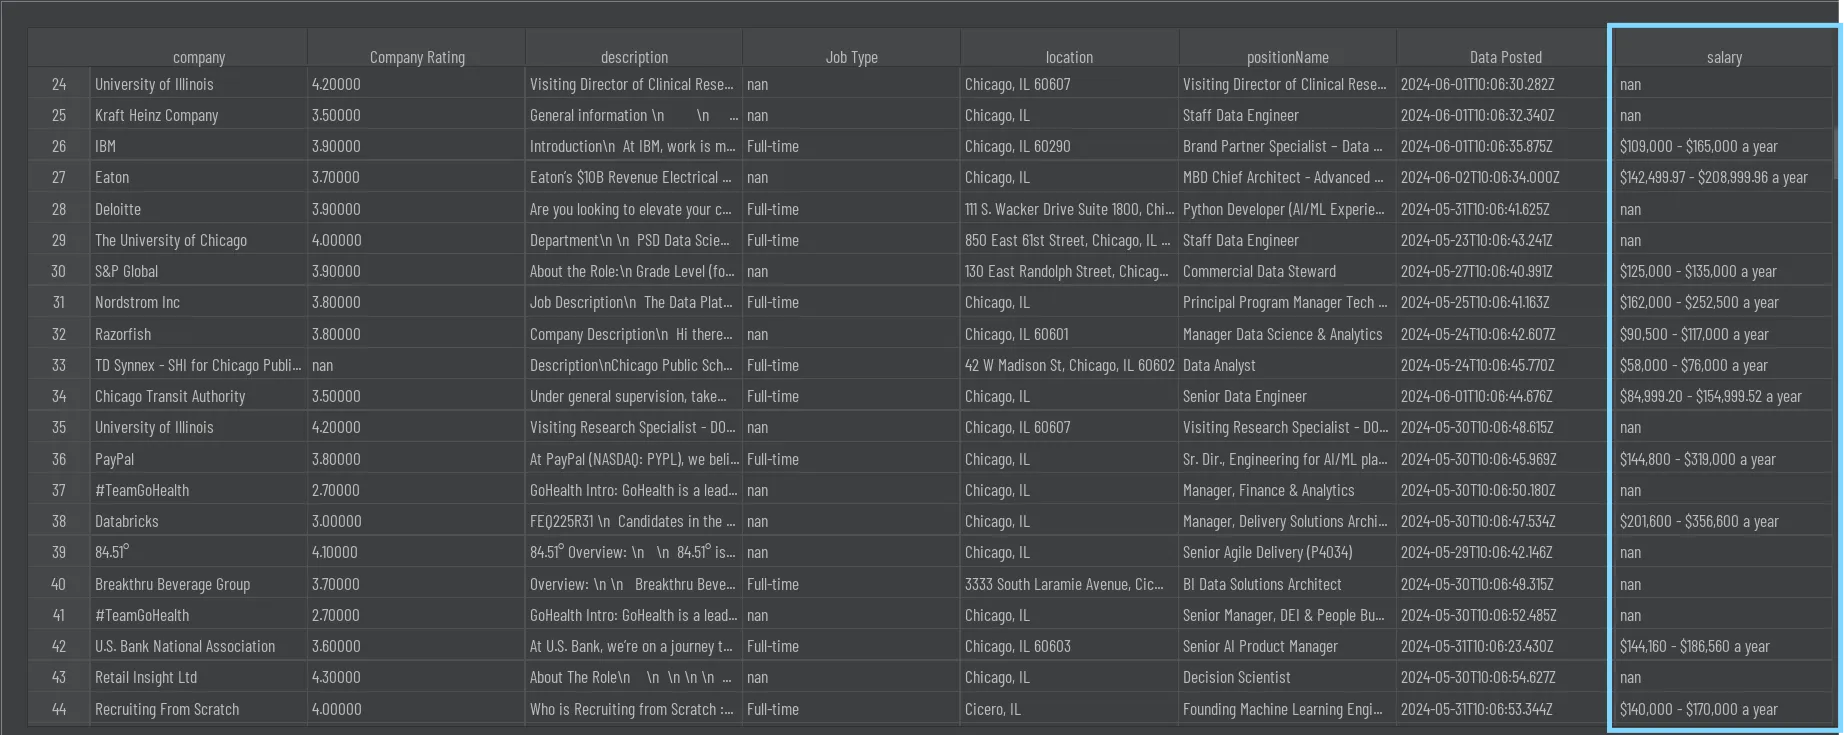
Task: Click the Manager Data Science & Analytics cell
Action: (1287, 334)
